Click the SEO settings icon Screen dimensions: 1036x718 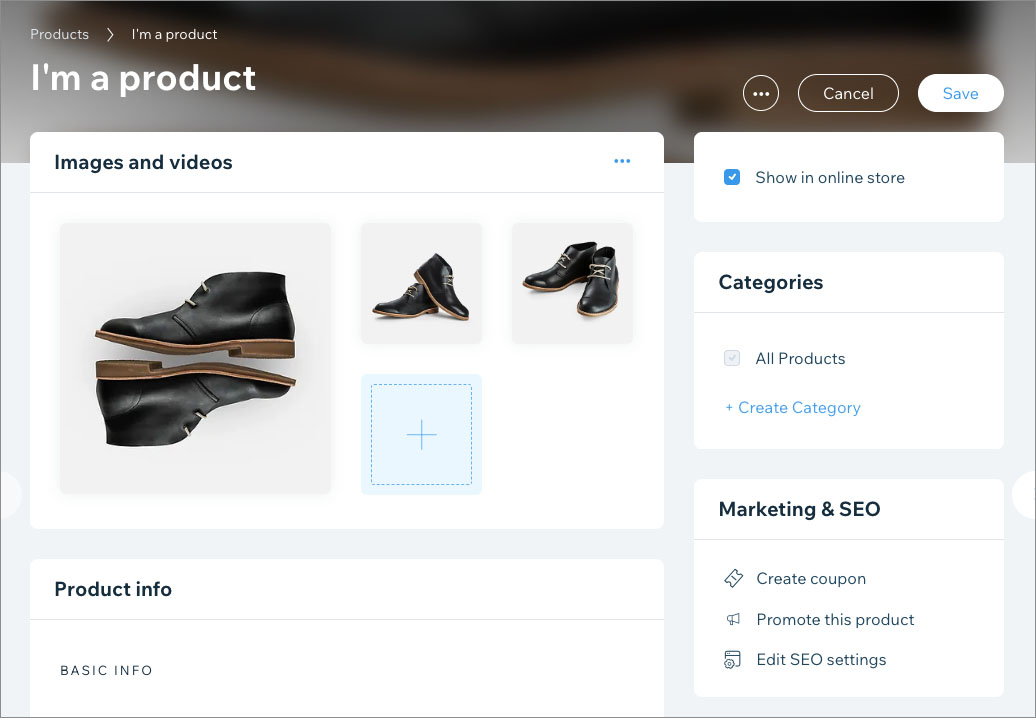point(733,659)
